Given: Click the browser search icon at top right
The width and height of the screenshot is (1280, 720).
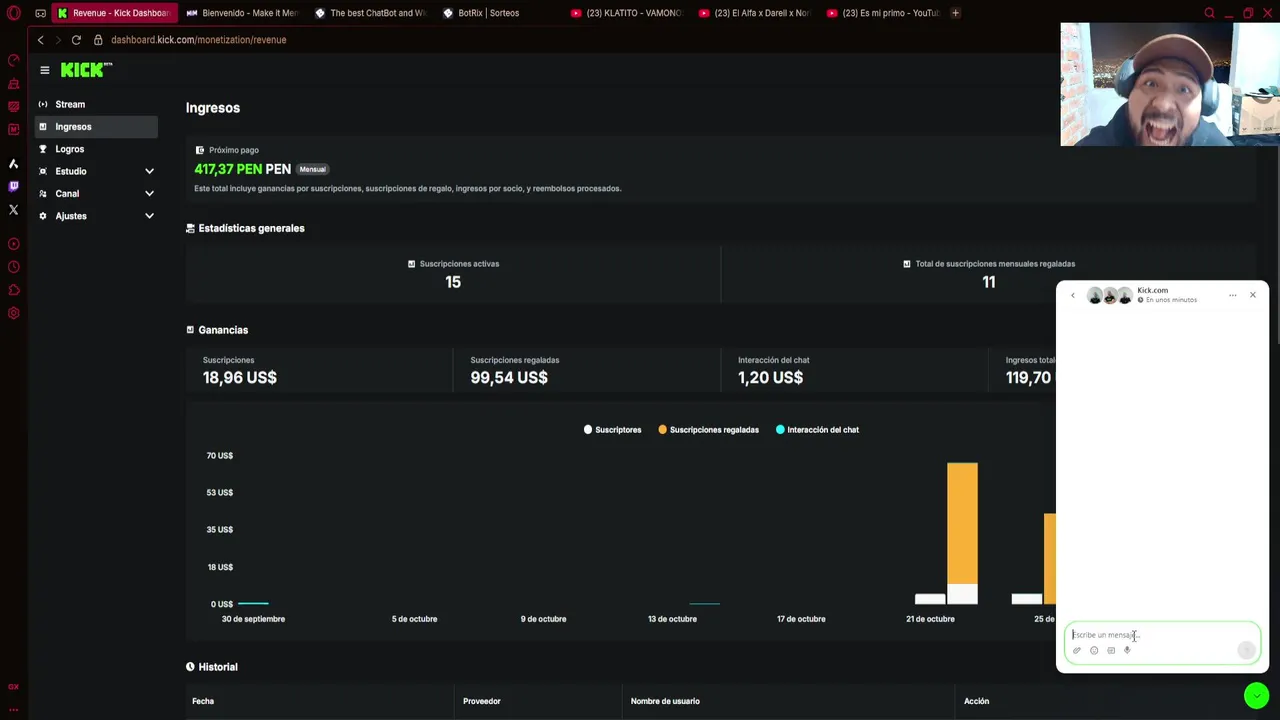Looking at the screenshot, I should [x=1209, y=13].
